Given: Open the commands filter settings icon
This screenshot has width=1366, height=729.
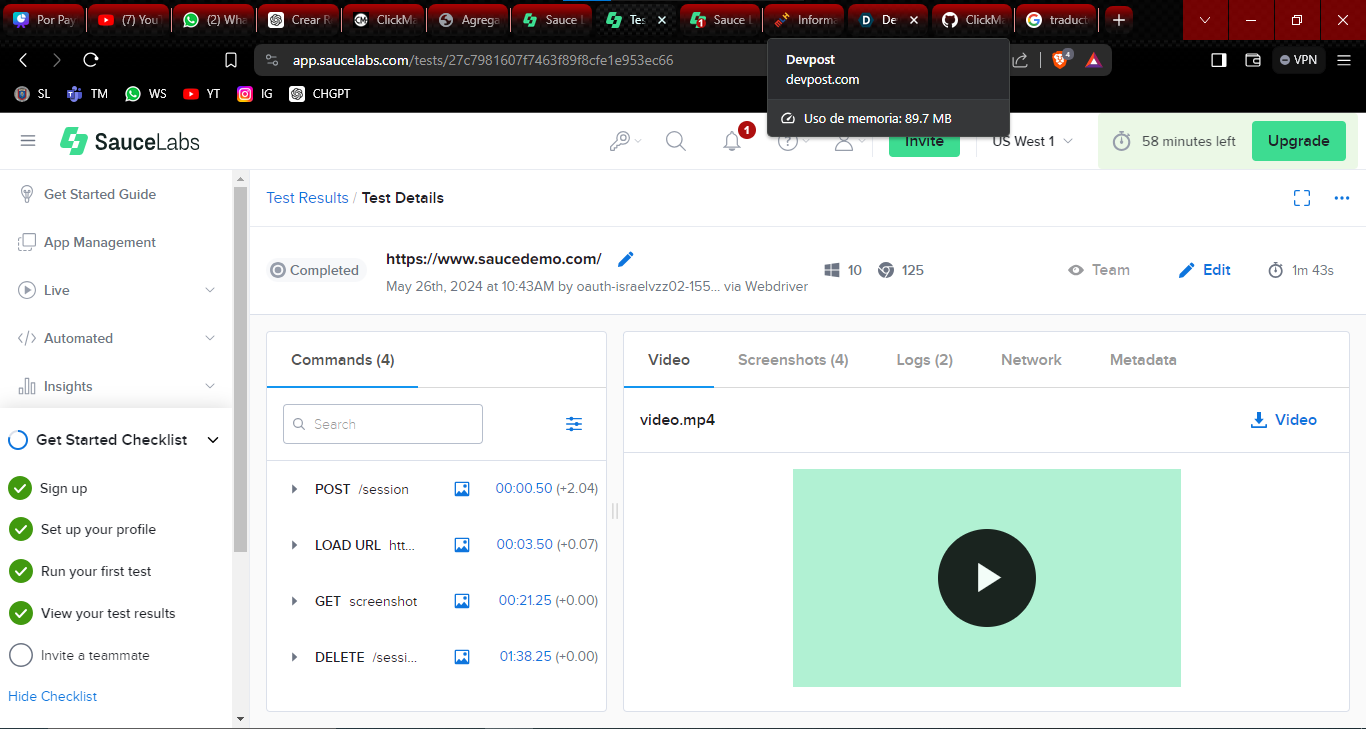Looking at the screenshot, I should coord(574,424).
